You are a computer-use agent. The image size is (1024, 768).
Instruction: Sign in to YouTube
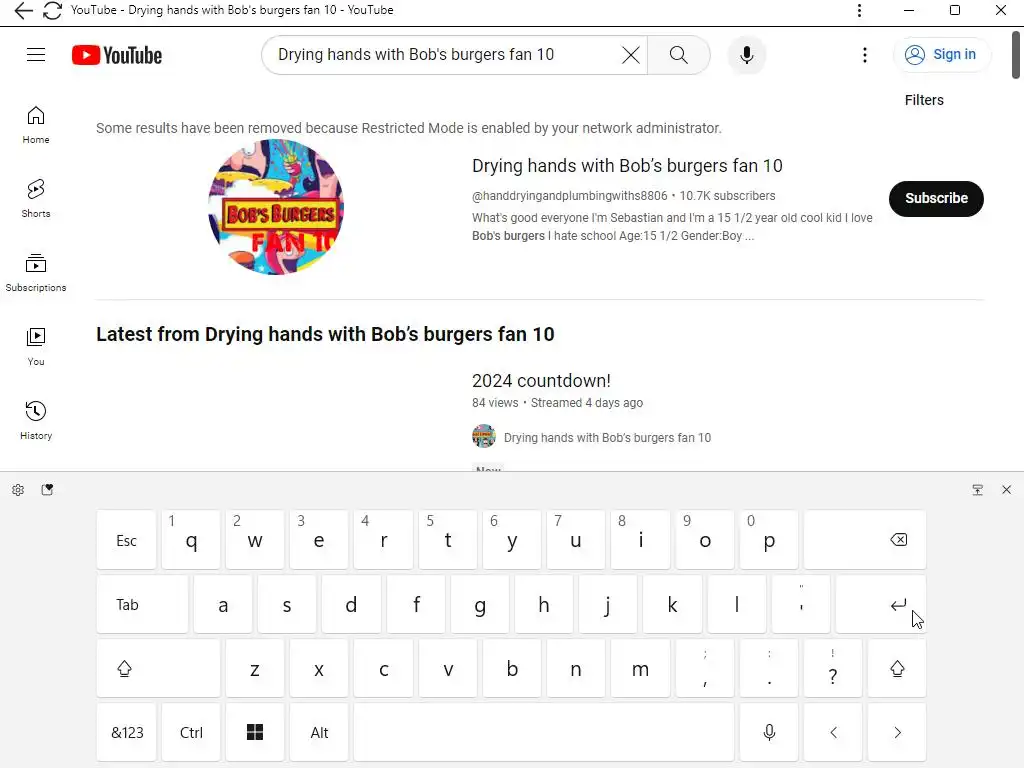point(941,55)
